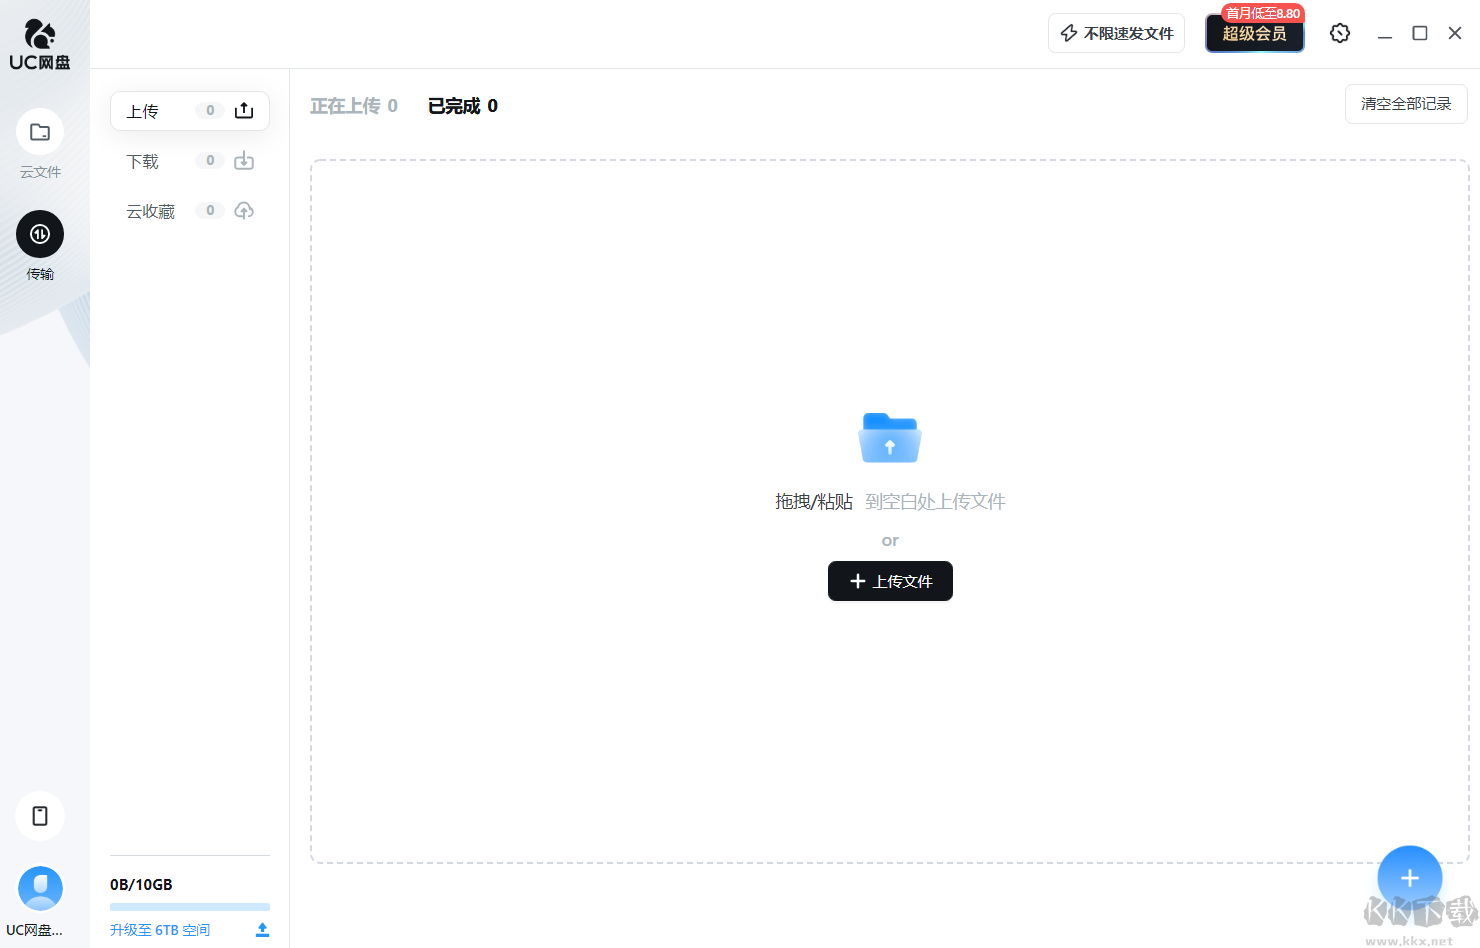Screen dimensions: 1480x948
Task: Switch to the 正在上传 tab
Action: point(353,105)
